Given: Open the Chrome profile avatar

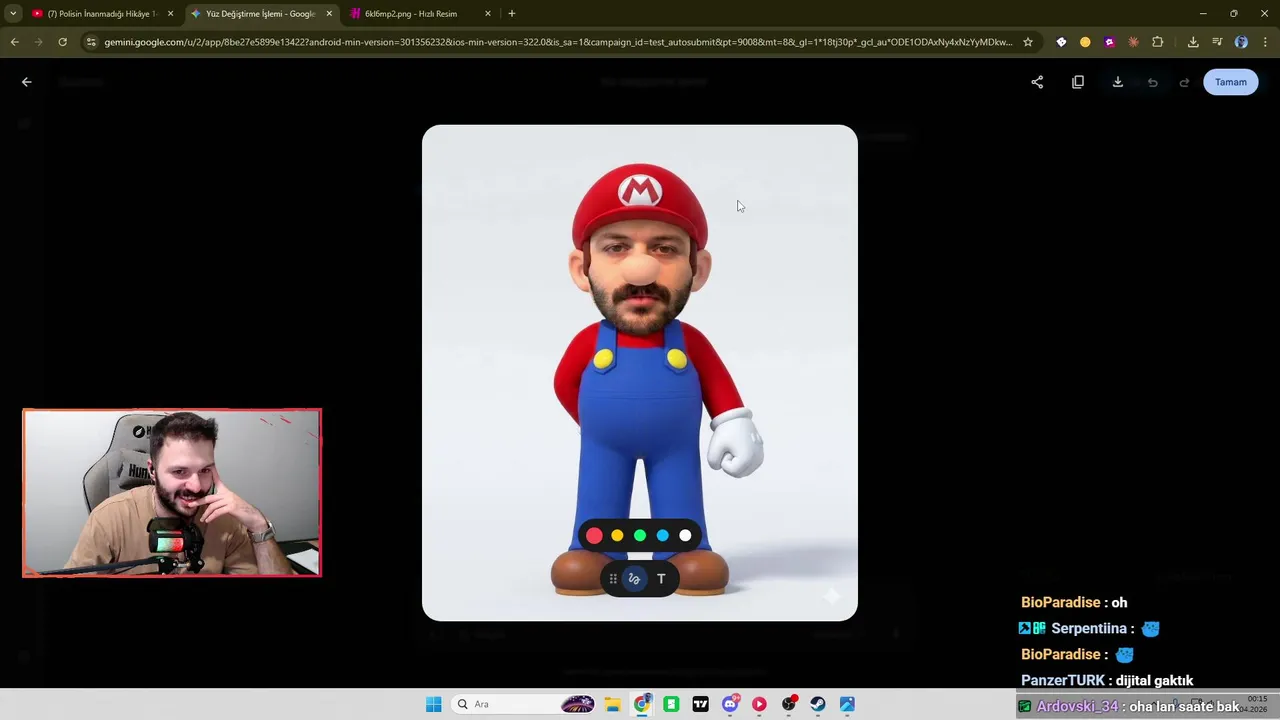Looking at the screenshot, I should click(x=1241, y=42).
